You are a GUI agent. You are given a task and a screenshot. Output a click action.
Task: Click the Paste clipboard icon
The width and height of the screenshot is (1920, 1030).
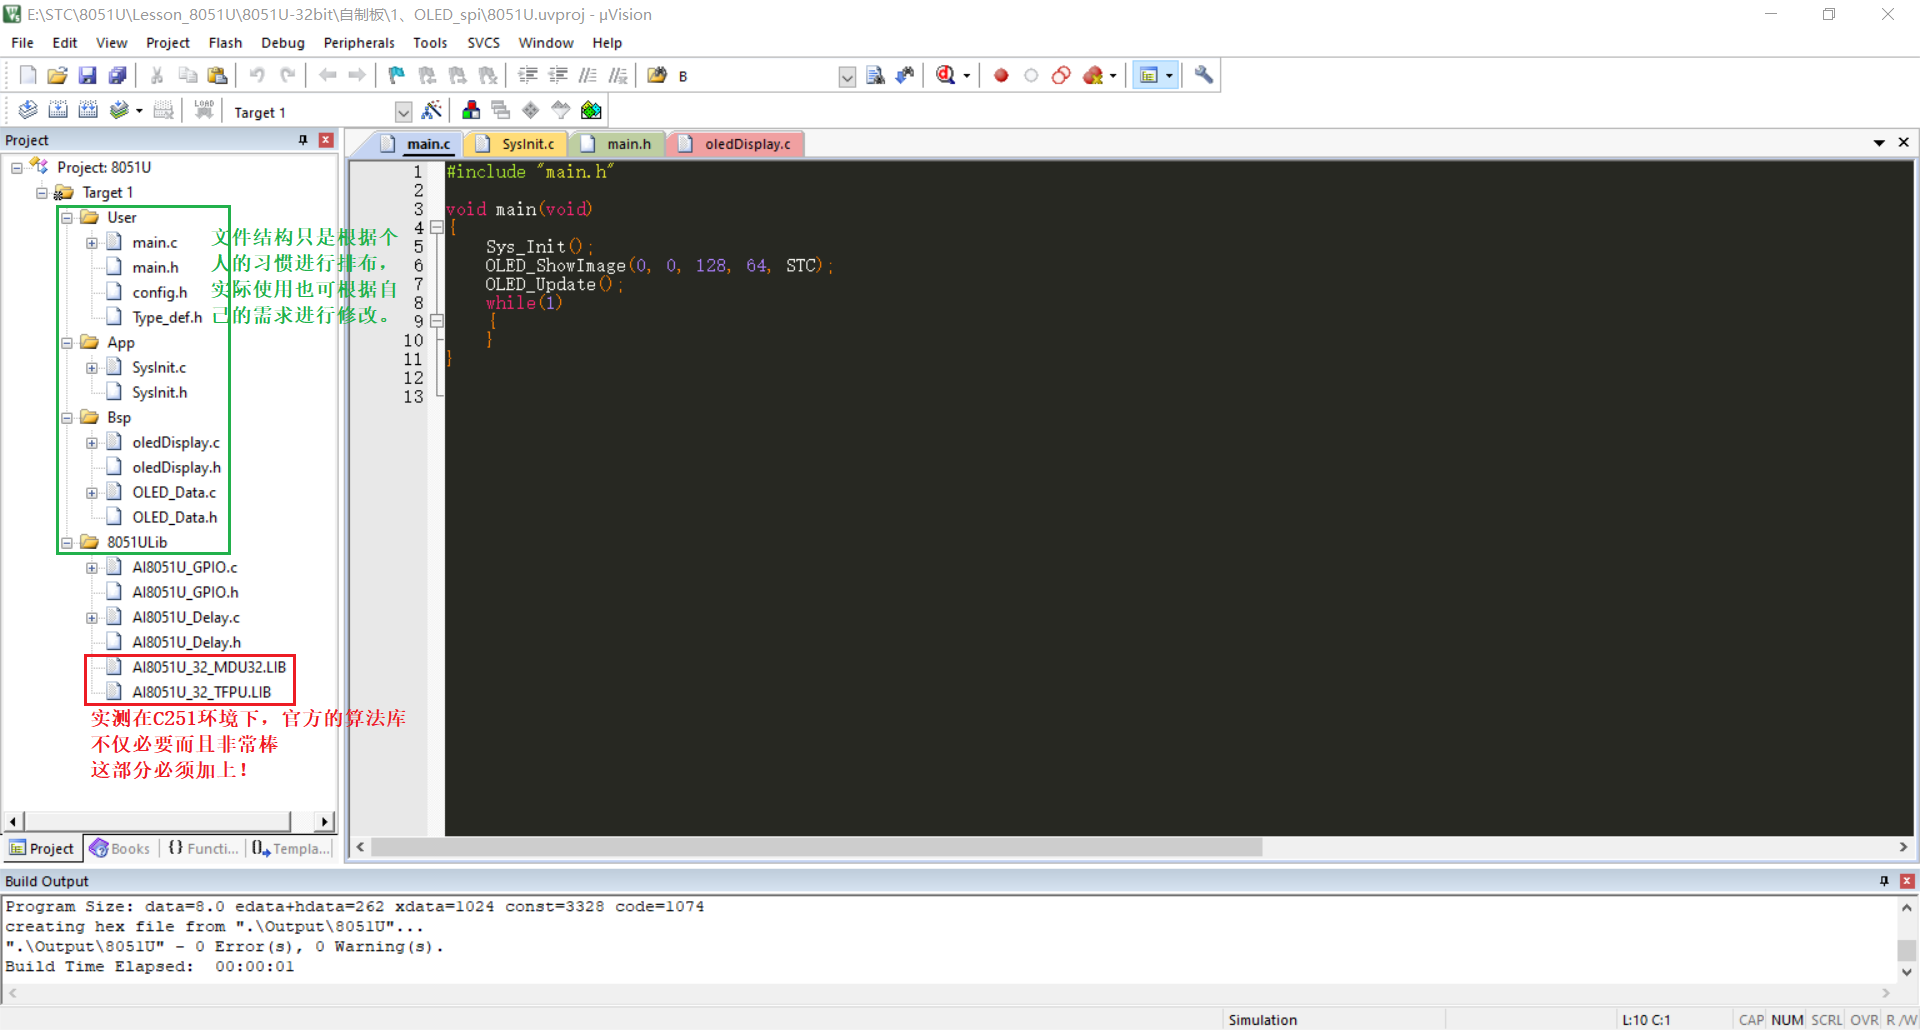217,75
